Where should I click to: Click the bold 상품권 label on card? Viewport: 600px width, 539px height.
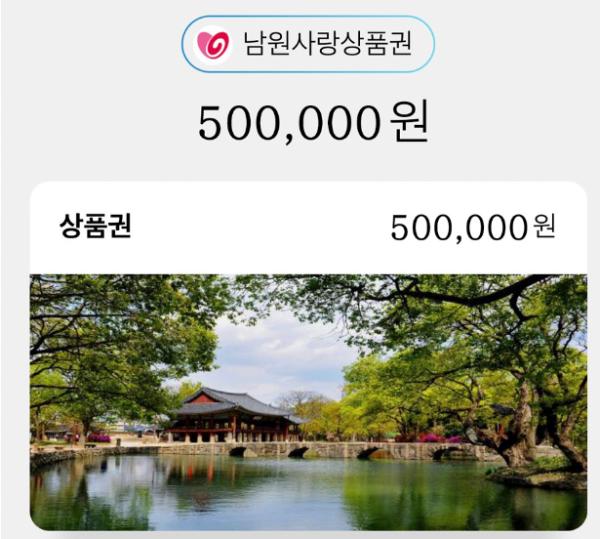click(95, 226)
